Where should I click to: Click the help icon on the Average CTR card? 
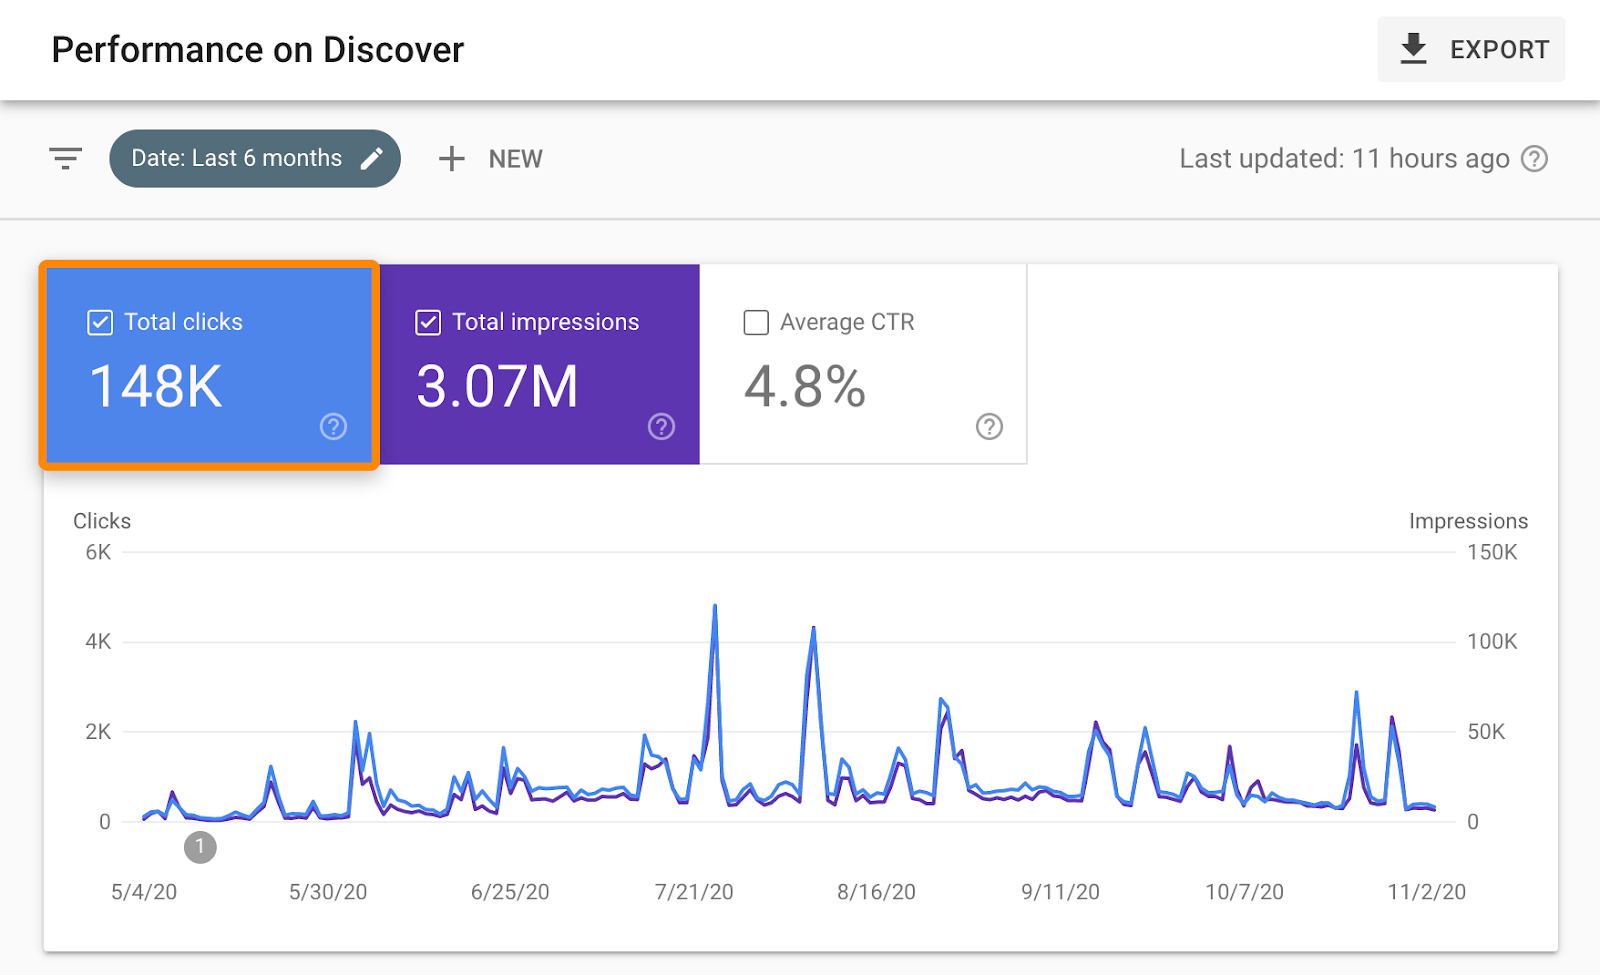[x=989, y=427]
